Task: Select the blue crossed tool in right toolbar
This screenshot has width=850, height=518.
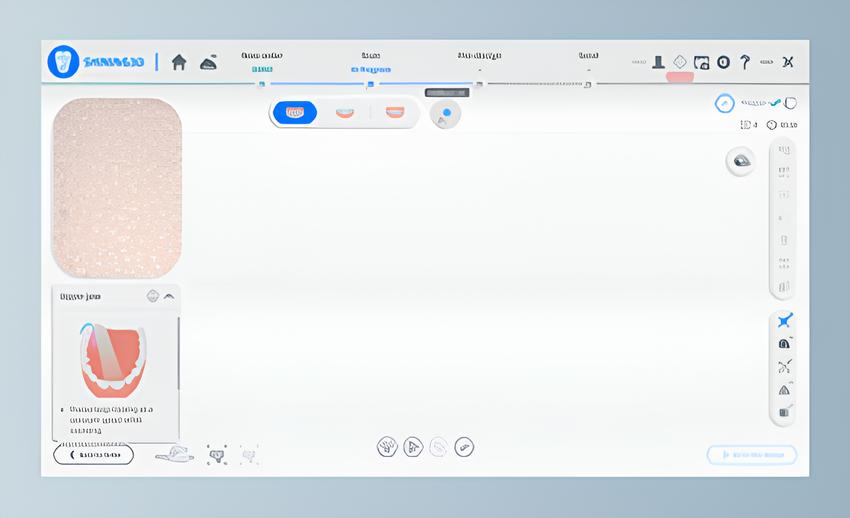Action: (x=784, y=321)
